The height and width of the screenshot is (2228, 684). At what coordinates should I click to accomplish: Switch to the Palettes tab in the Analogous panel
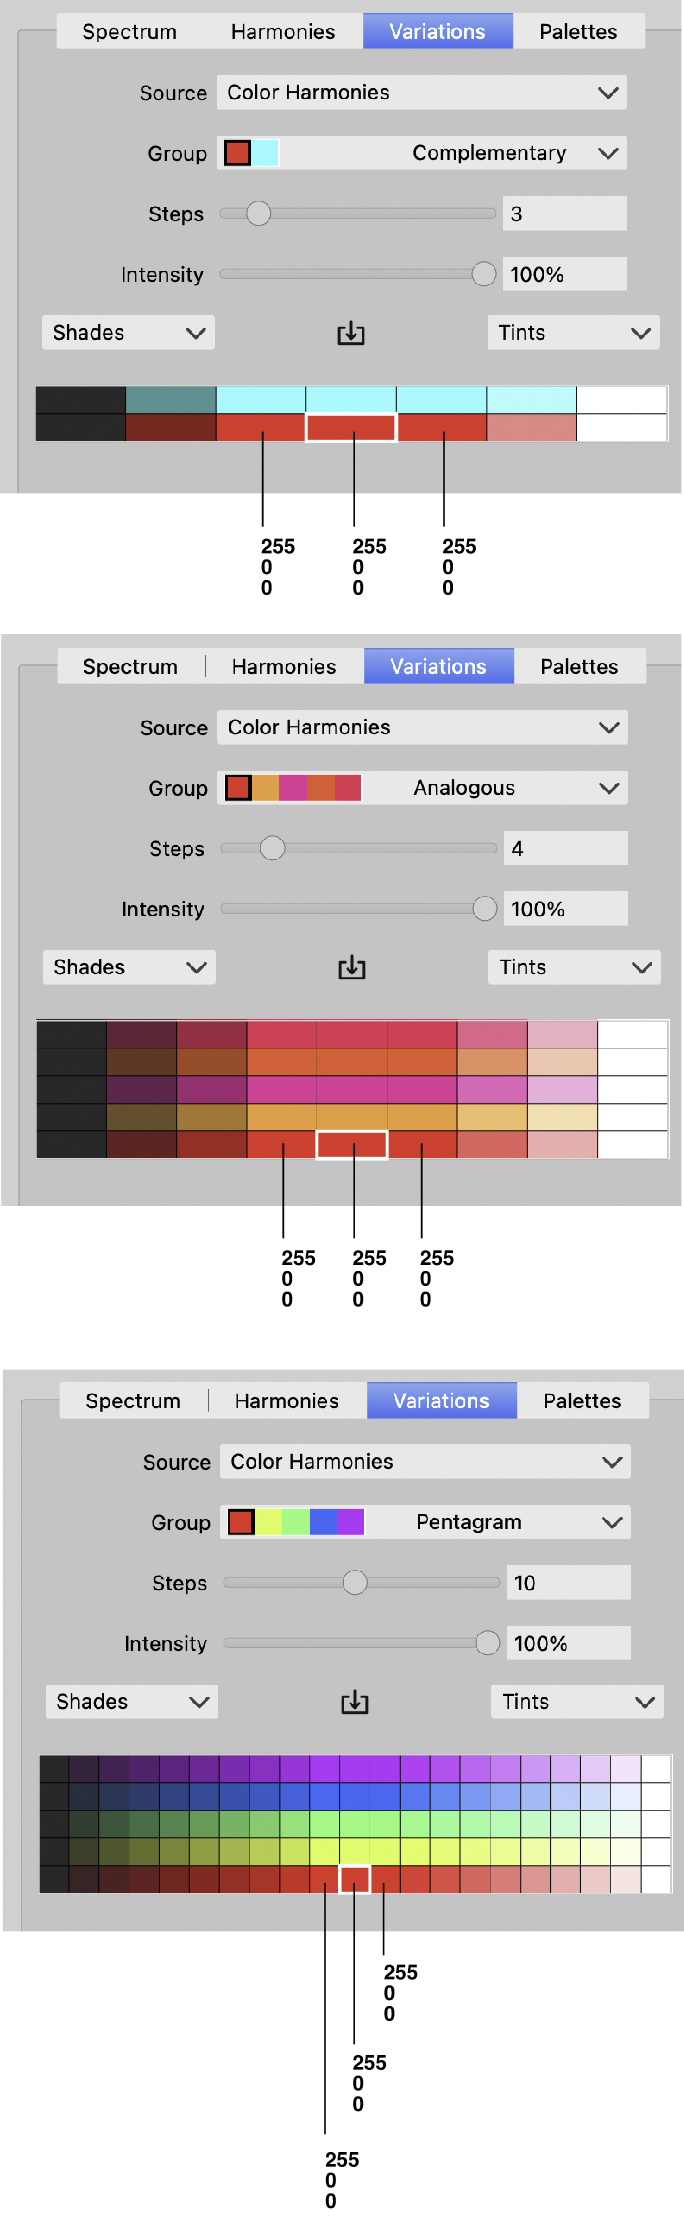pyautogui.click(x=579, y=666)
